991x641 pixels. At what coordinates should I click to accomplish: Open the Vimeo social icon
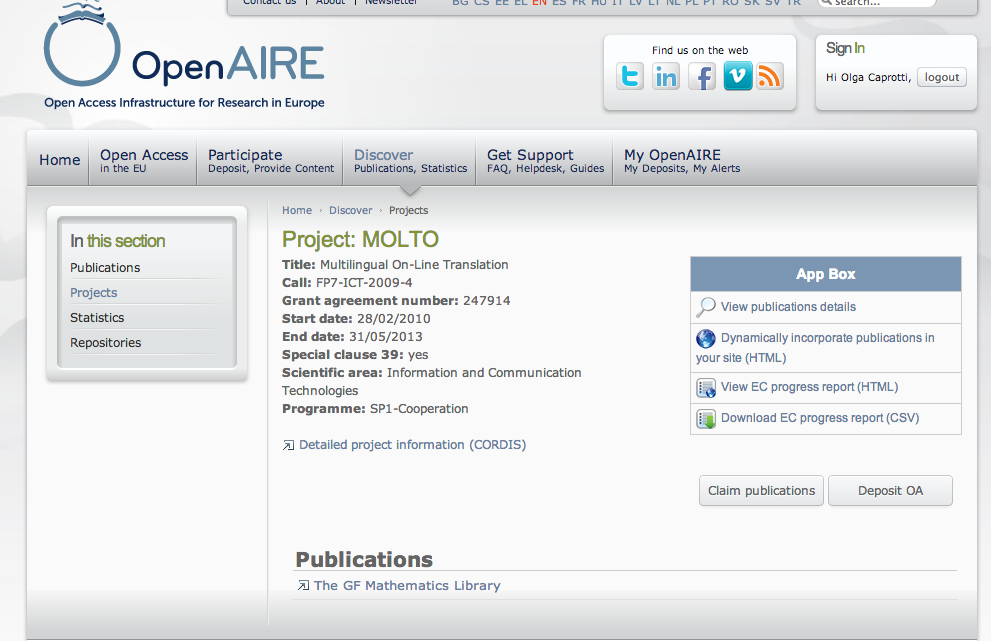[738, 76]
